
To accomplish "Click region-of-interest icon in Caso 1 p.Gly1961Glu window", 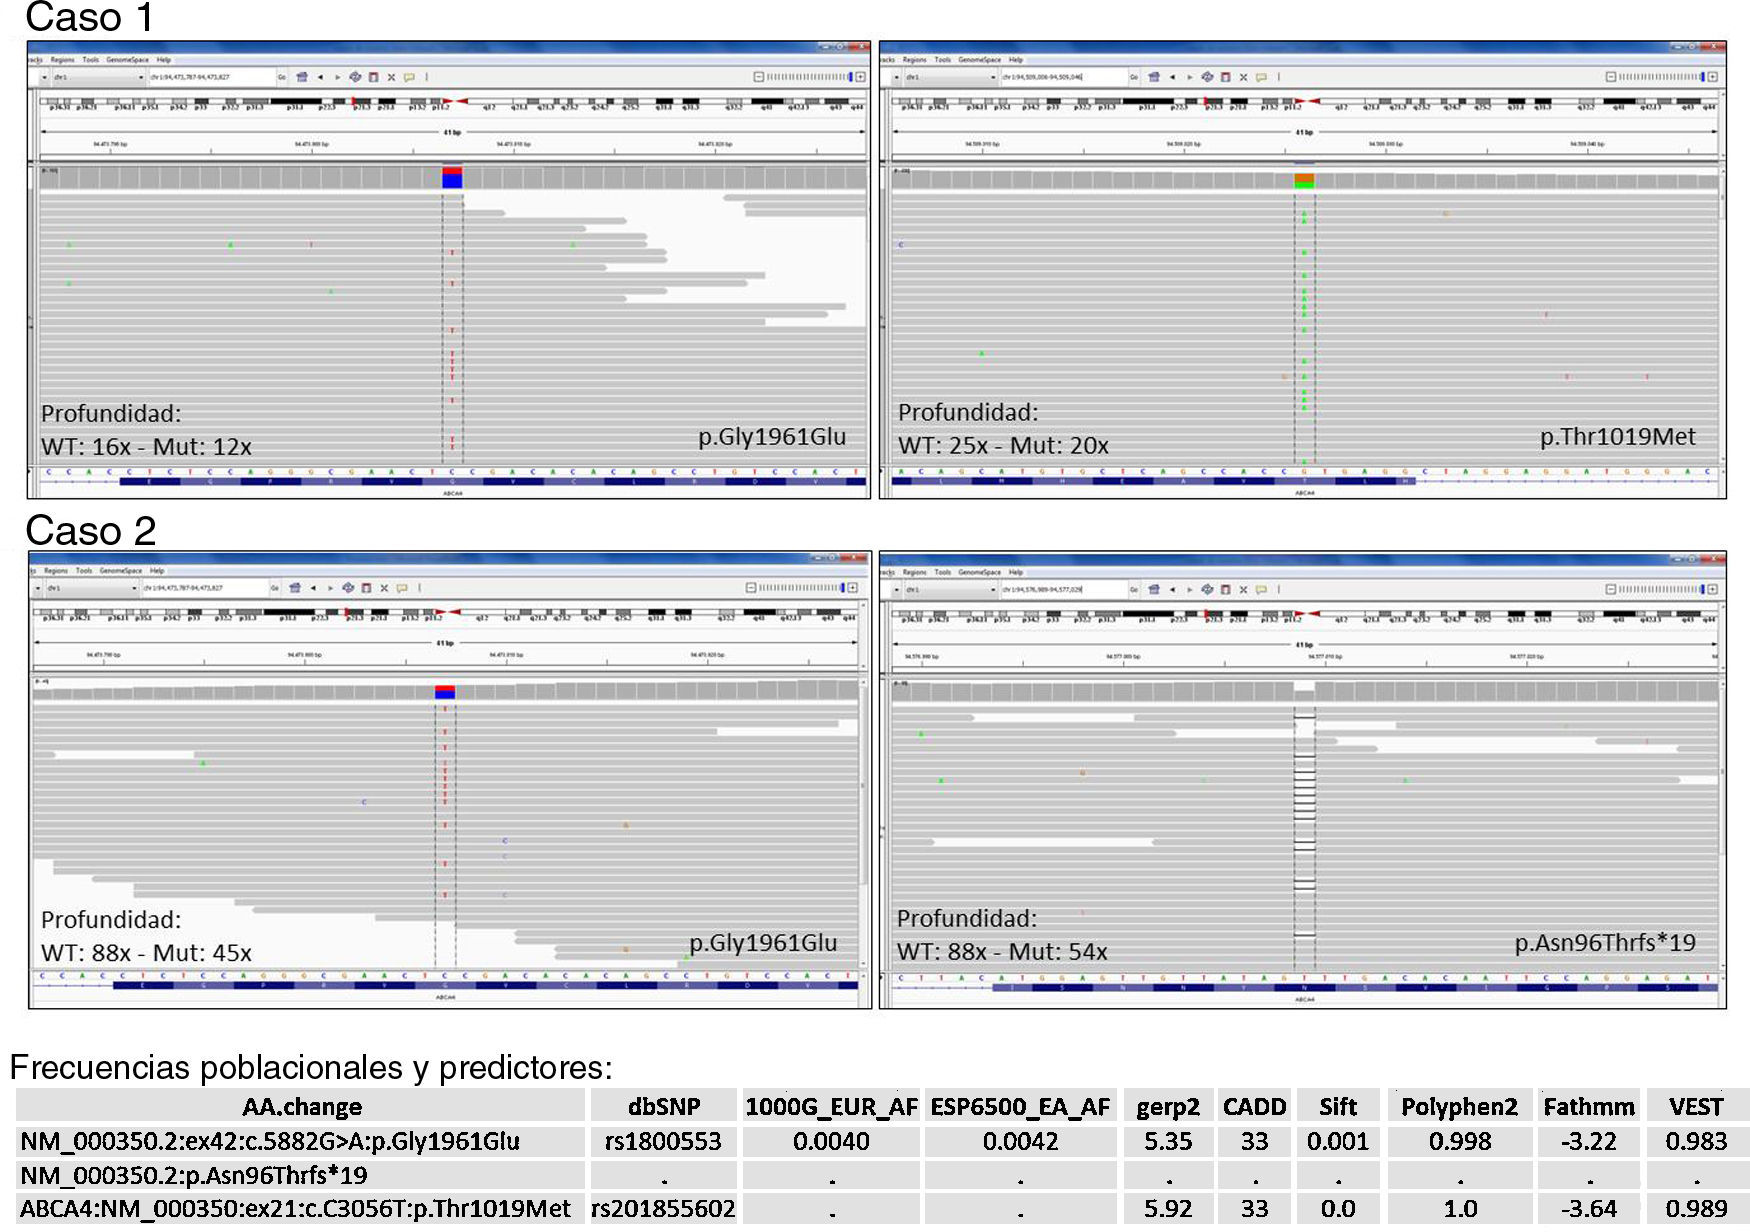I will (373, 77).
